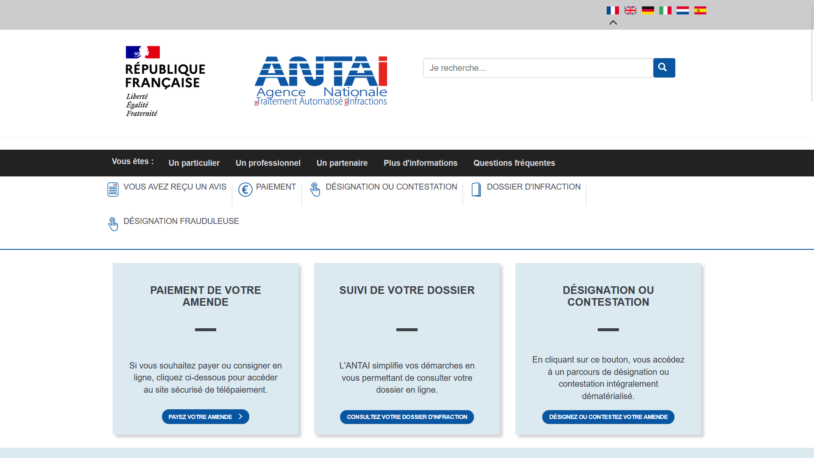Open 'Un particulier' menu
The width and height of the screenshot is (814, 458).
pos(194,163)
